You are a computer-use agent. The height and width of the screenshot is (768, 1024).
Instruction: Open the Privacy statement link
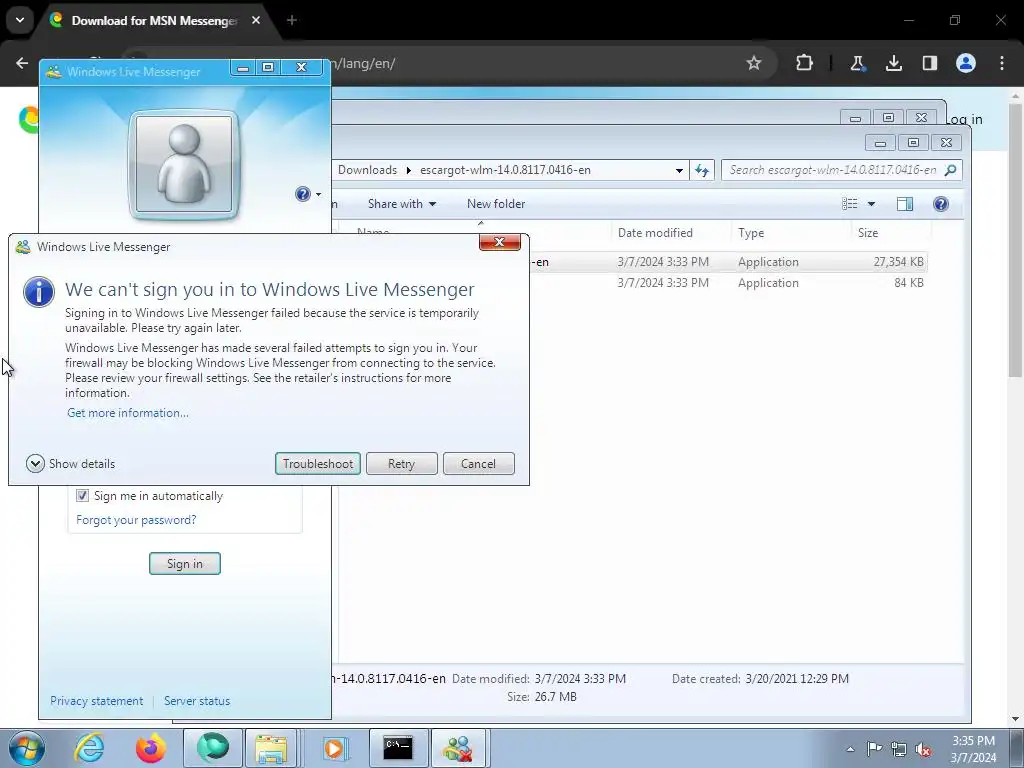coord(97,701)
